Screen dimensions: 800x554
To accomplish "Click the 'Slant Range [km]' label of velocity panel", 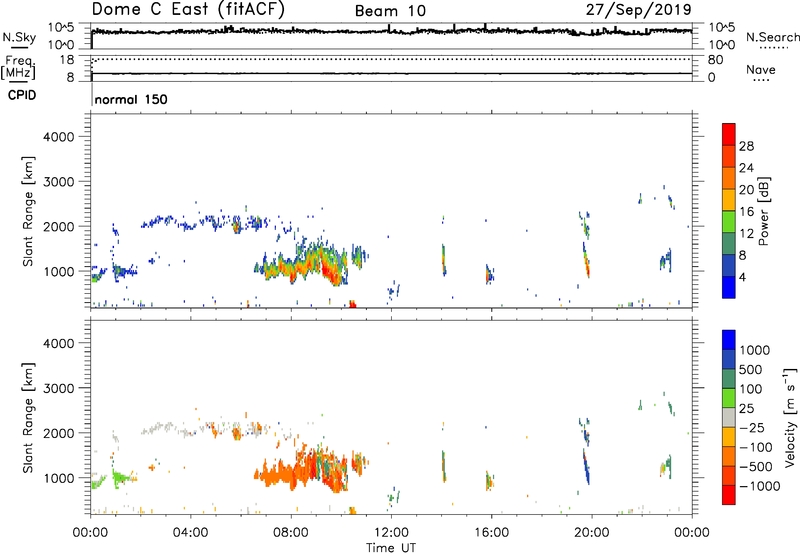I will (28, 418).
